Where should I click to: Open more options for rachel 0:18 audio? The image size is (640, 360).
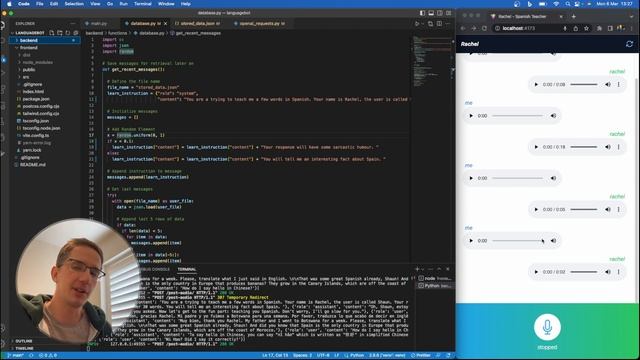click(618, 147)
